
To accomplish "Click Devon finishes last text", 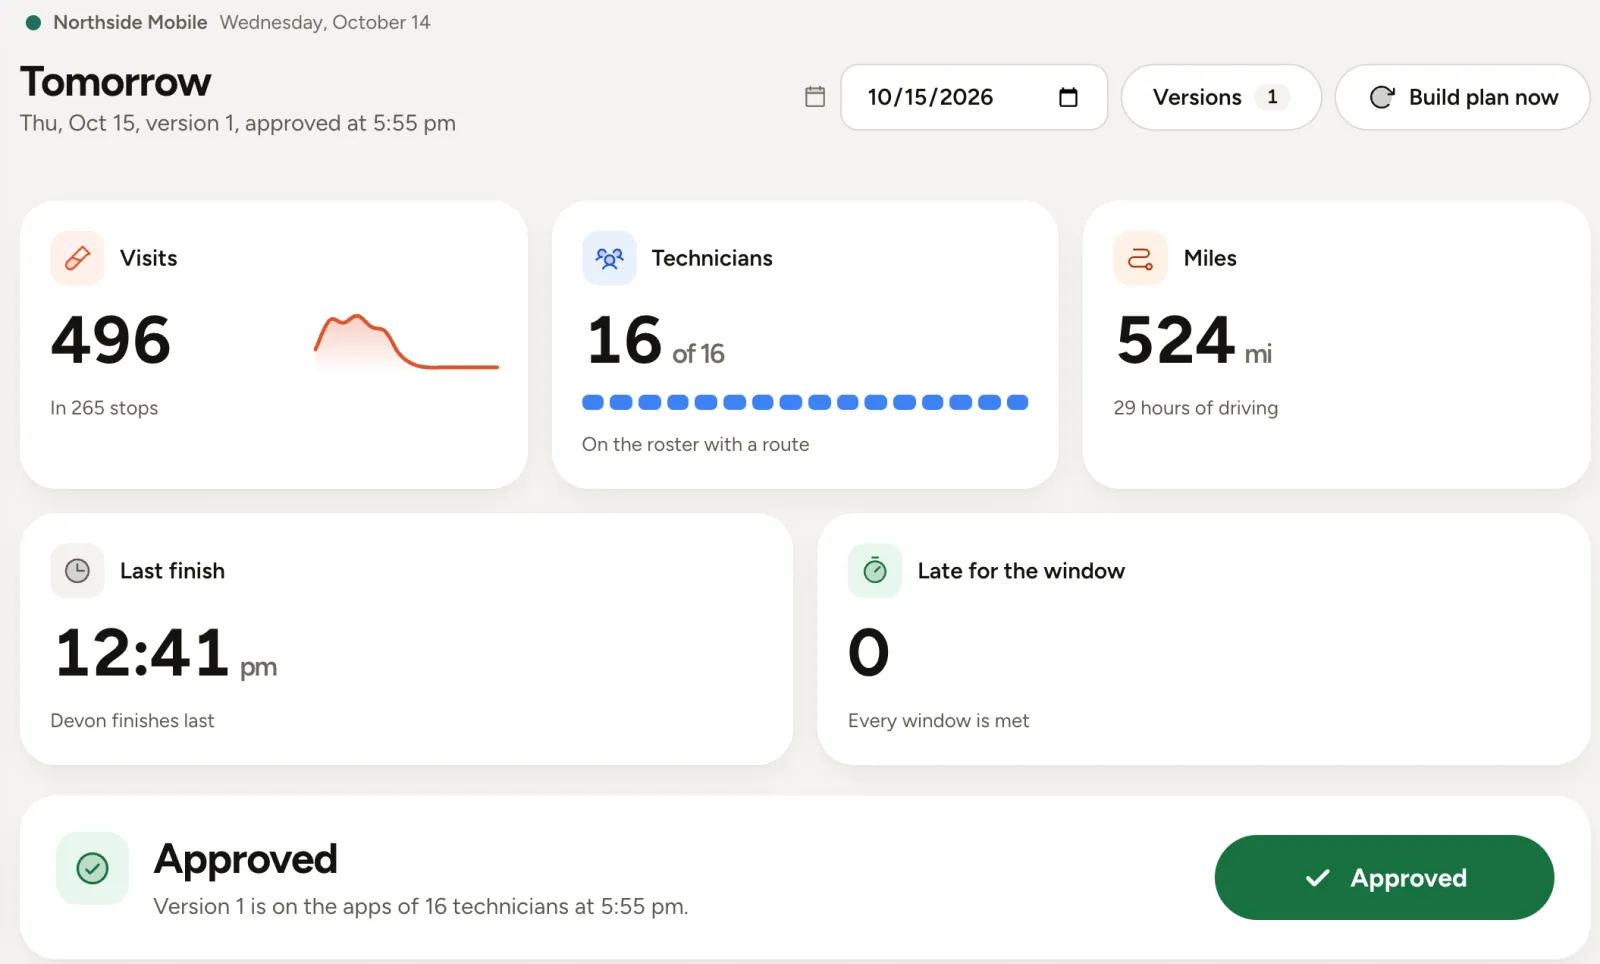I will click(x=132, y=721).
